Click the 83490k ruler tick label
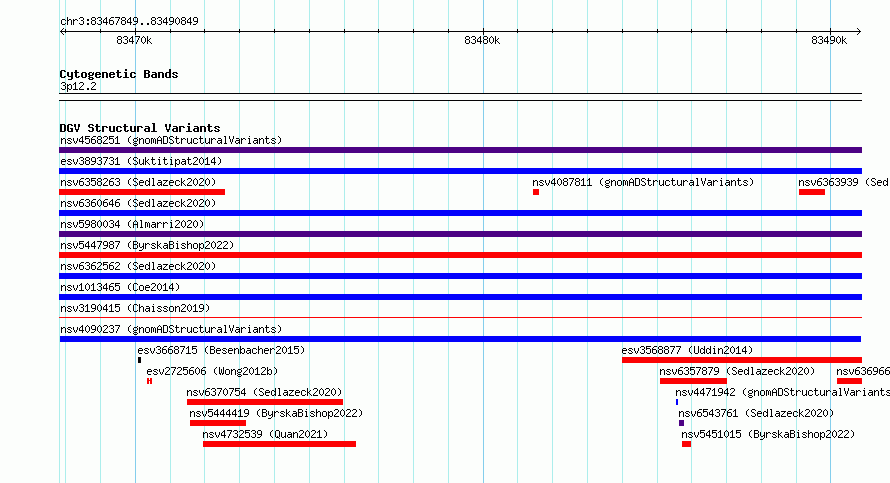 pyautogui.click(x=829, y=40)
